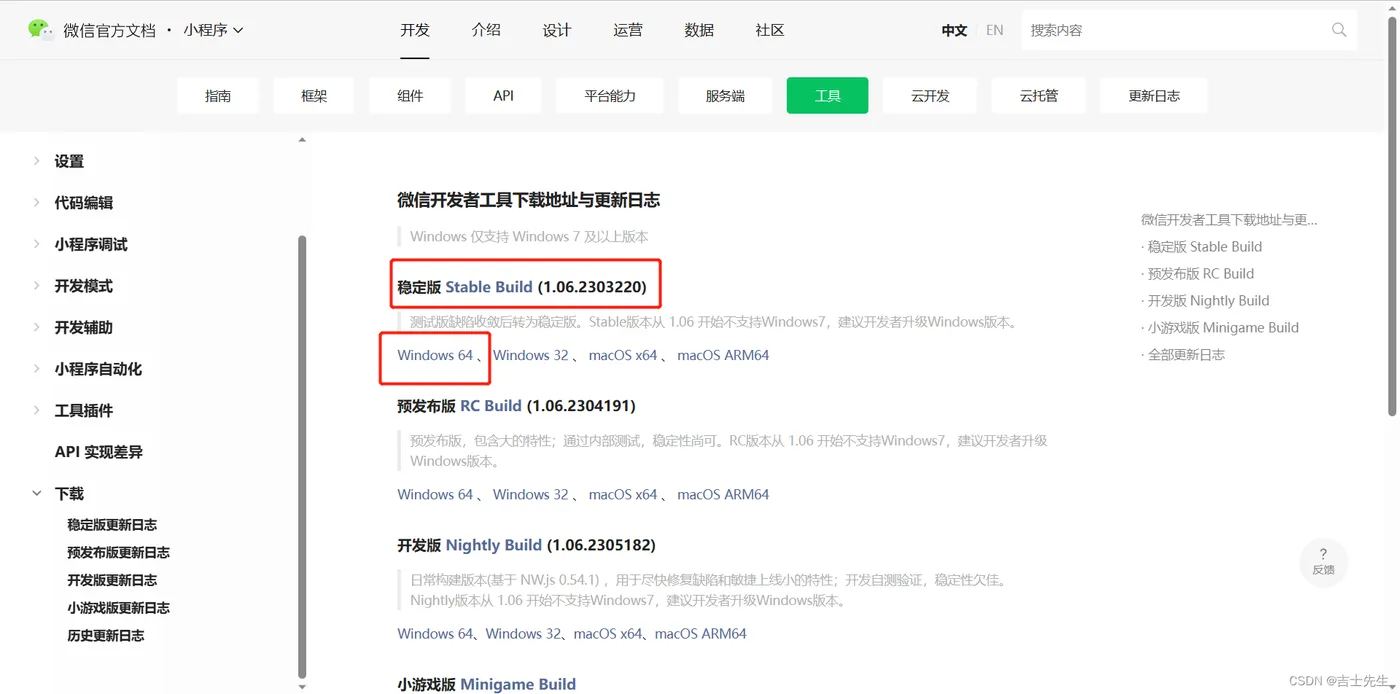1400x694 pixels.
Task: Download Stable Build Windows 64
Action: click(x=435, y=355)
